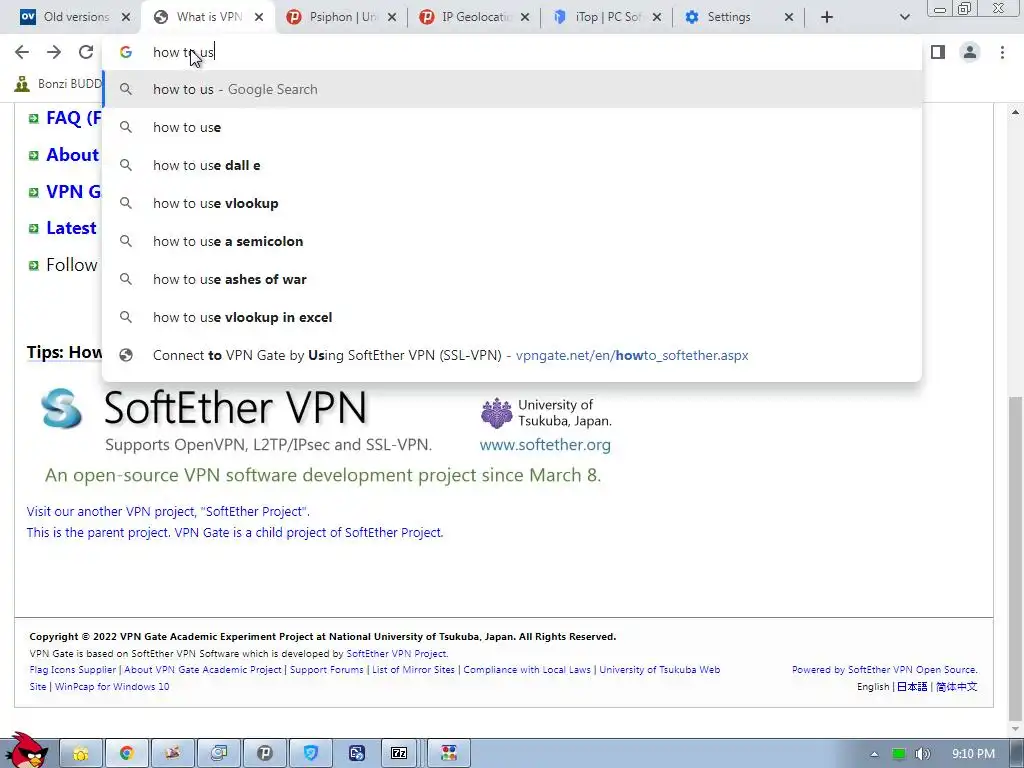Open 'VPN Gate is a child project' link
This screenshot has width=1024, height=768.
pos(234,532)
